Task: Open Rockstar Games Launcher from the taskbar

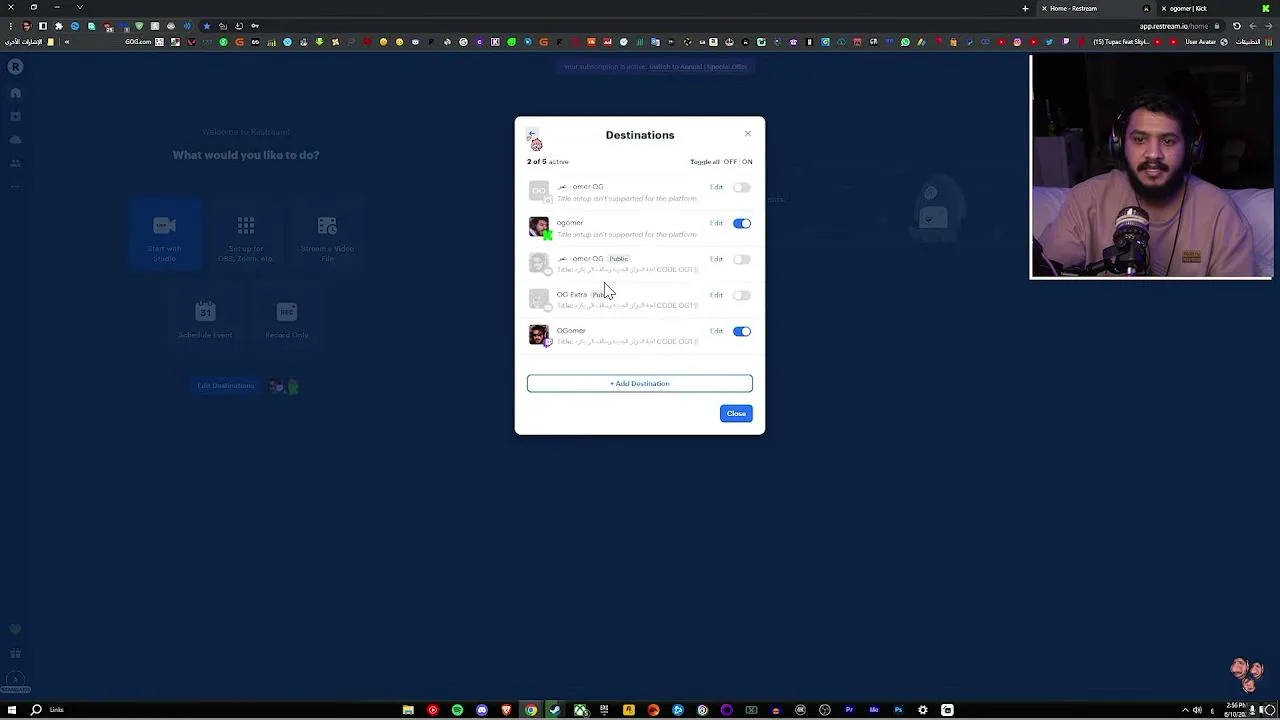Action: [x=629, y=710]
